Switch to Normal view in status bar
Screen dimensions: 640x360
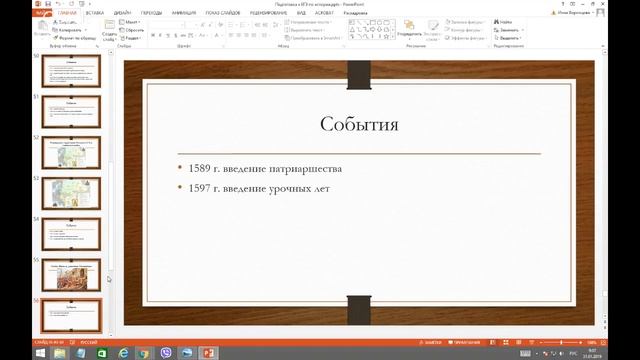tap(493, 342)
